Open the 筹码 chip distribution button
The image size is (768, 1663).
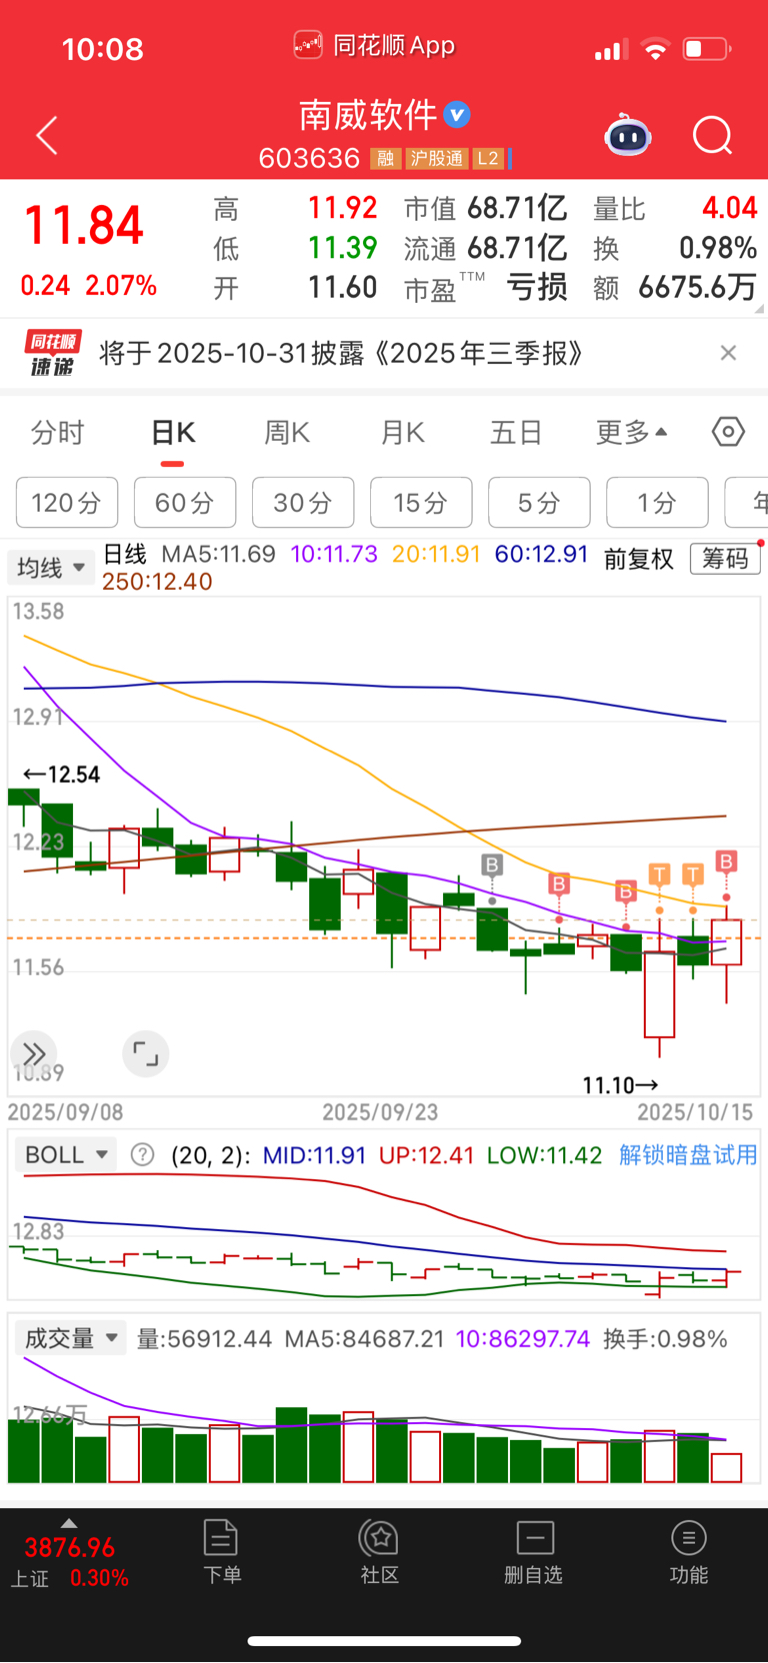(x=725, y=558)
